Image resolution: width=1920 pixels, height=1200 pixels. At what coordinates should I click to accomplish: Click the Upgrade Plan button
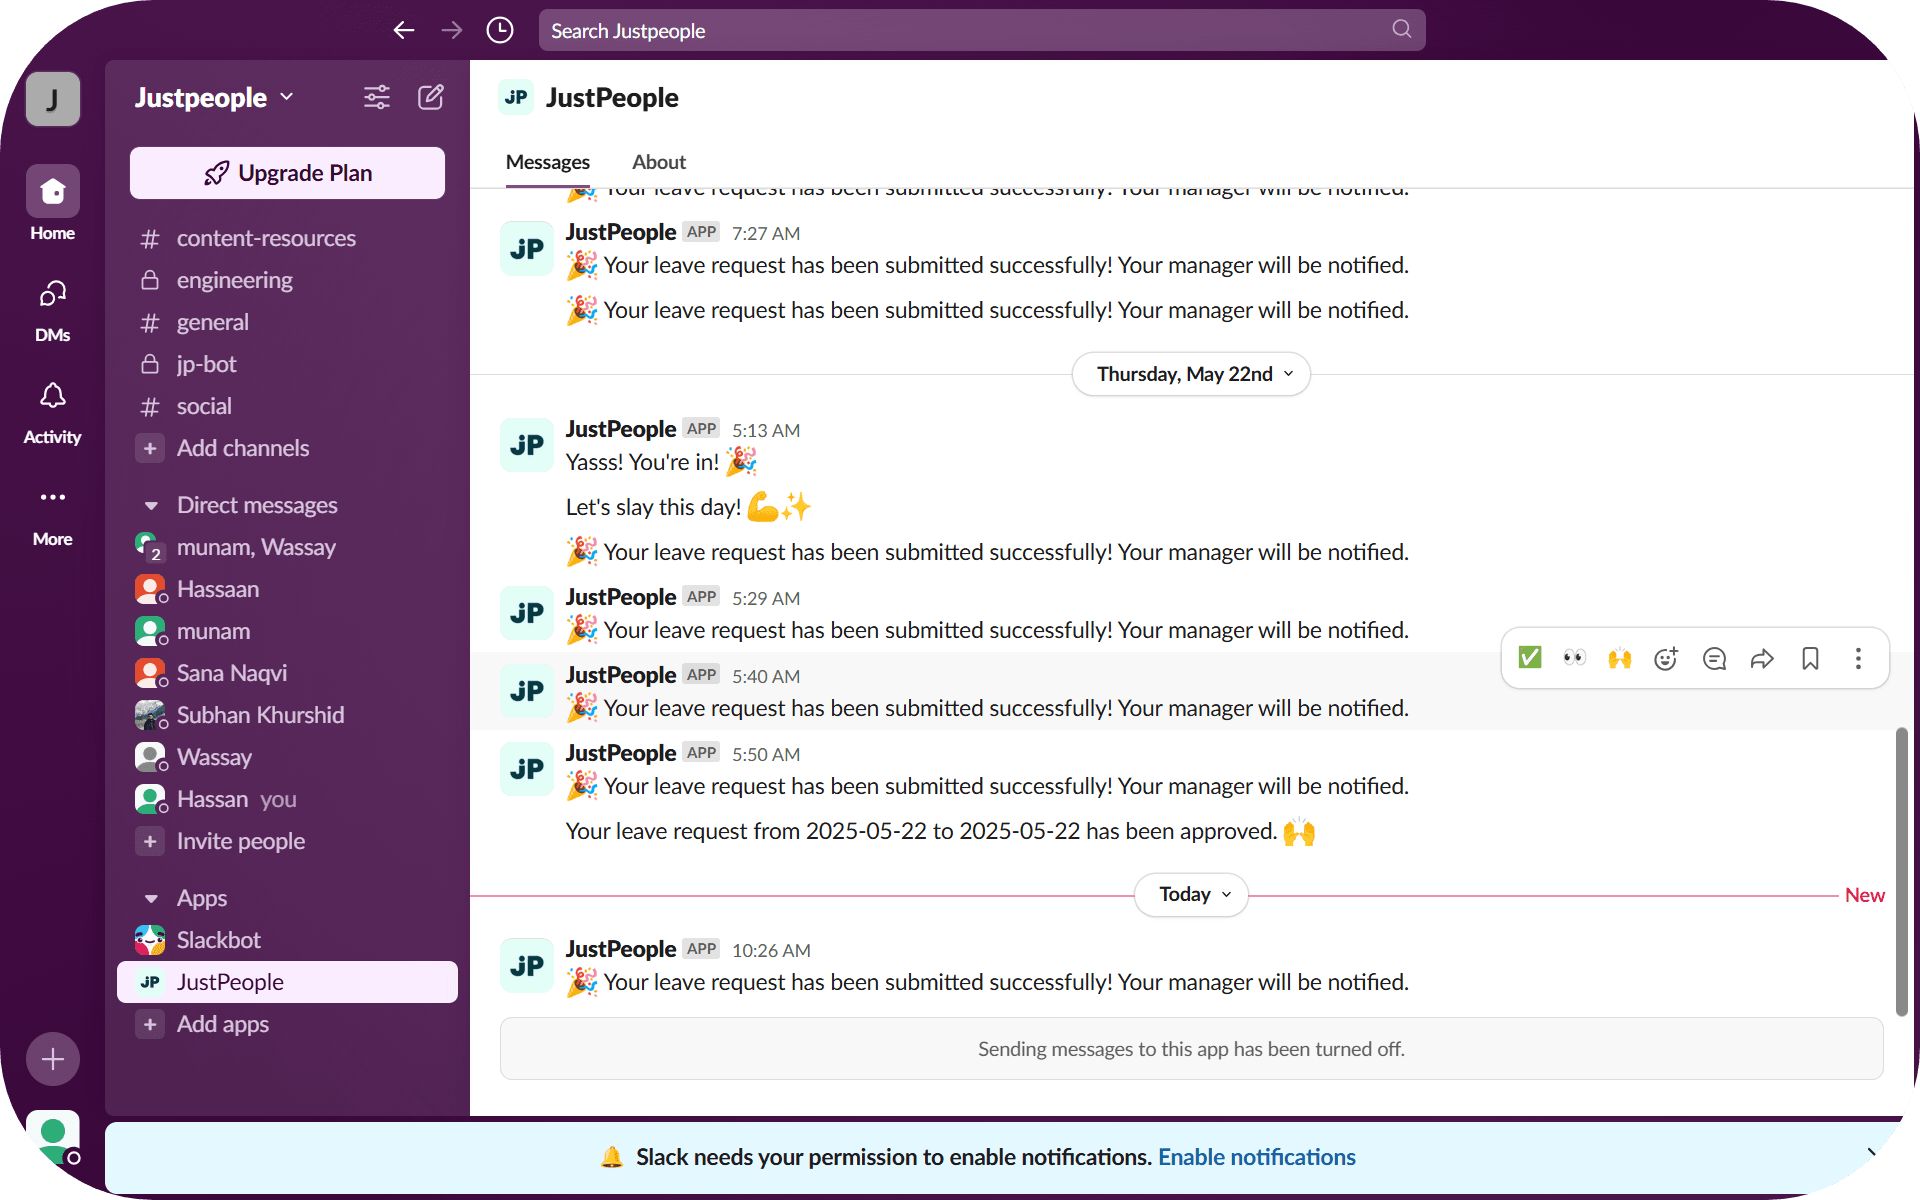coord(287,173)
